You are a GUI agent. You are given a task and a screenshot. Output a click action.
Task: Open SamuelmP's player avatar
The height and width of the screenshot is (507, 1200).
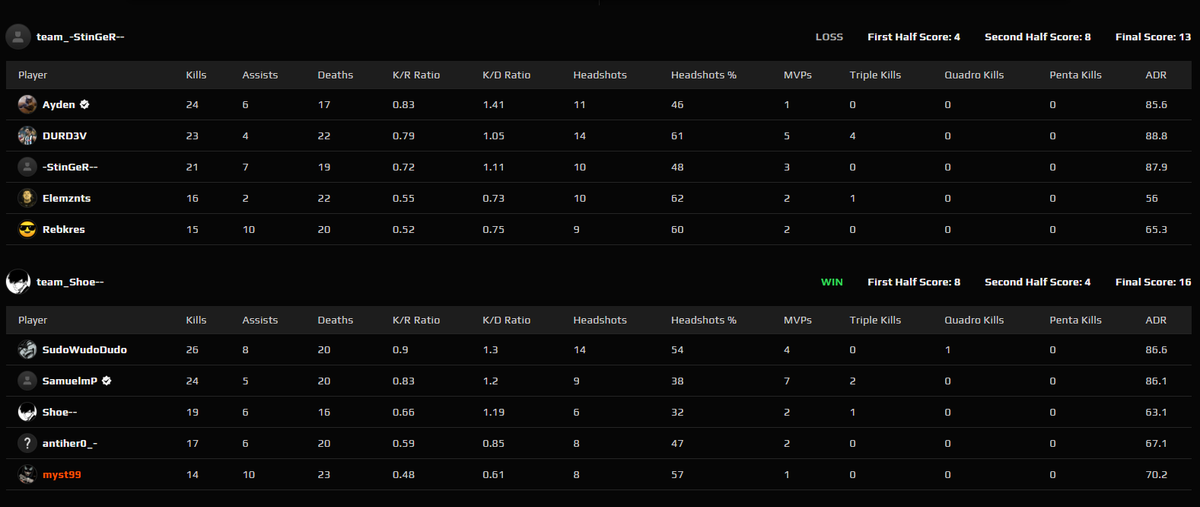[x=27, y=381]
